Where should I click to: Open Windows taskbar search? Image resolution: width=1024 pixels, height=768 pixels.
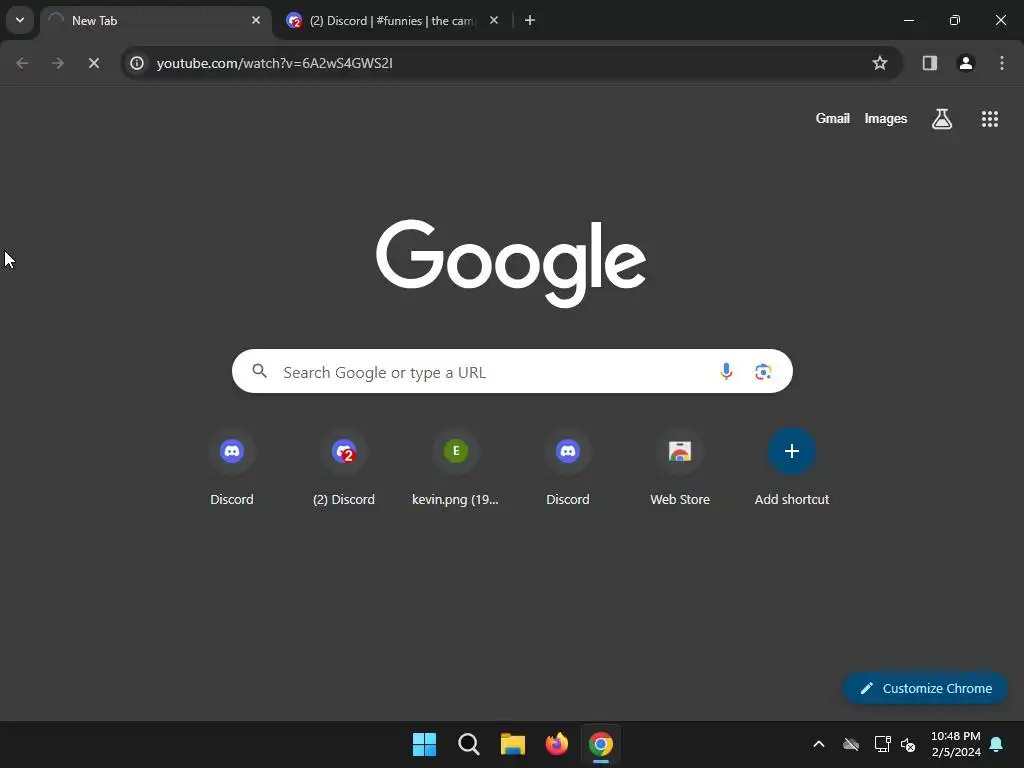coord(469,744)
